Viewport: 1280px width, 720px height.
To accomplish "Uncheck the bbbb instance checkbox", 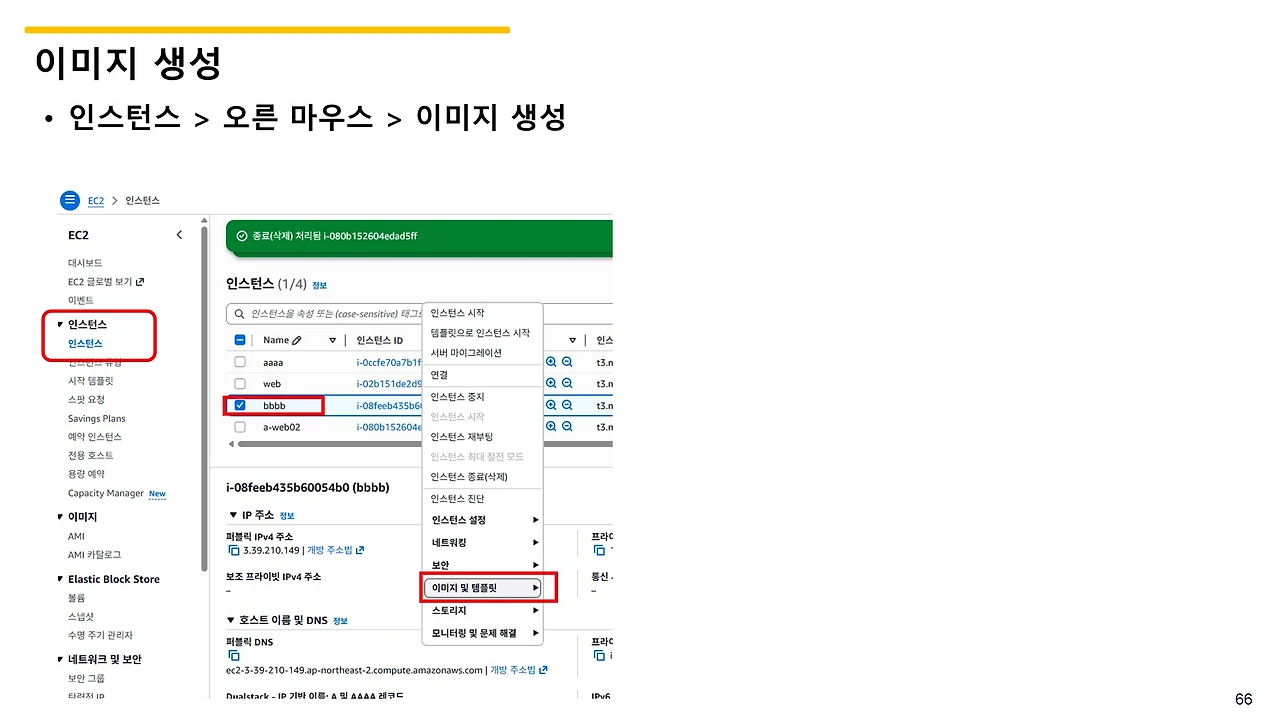I will (240, 405).
